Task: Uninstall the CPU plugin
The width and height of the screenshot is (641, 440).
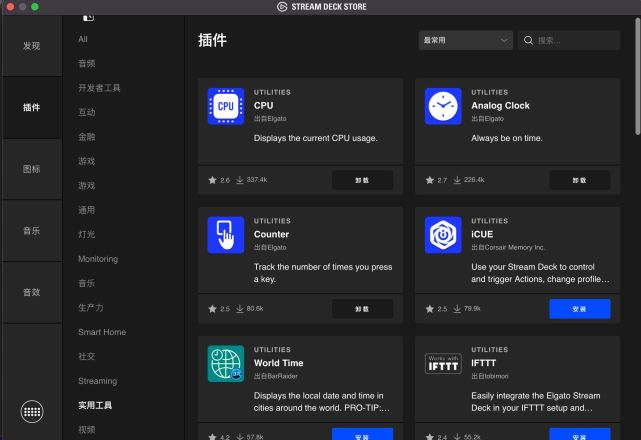Action: tap(362, 180)
